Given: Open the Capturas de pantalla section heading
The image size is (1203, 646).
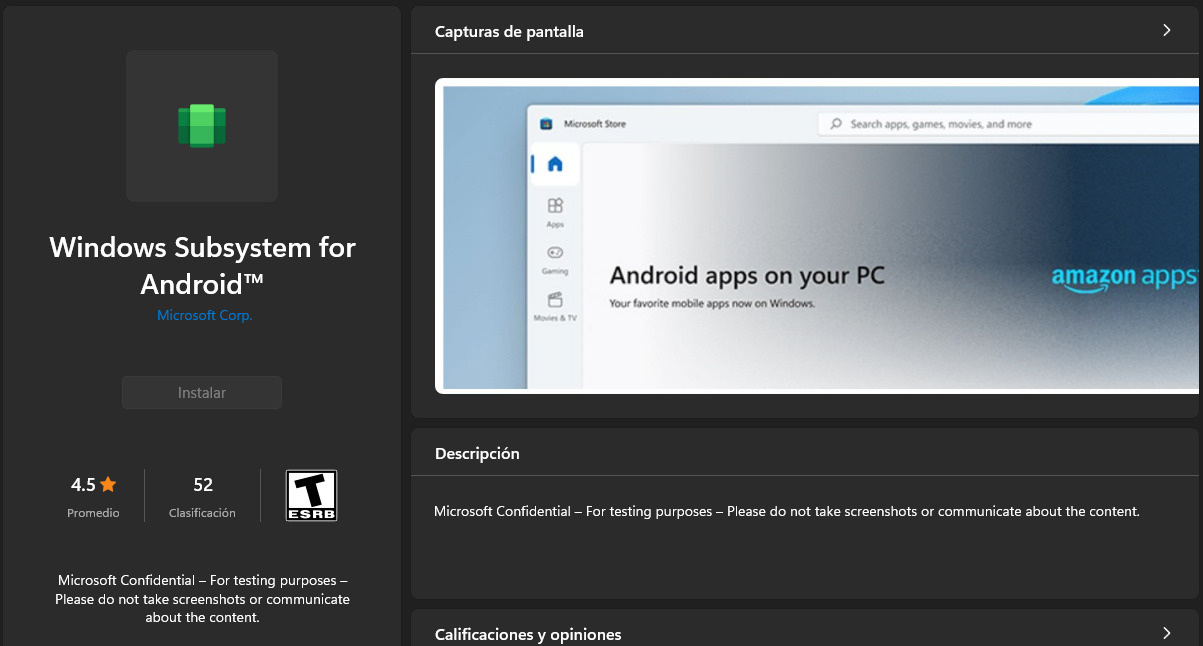Looking at the screenshot, I should point(509,32).
